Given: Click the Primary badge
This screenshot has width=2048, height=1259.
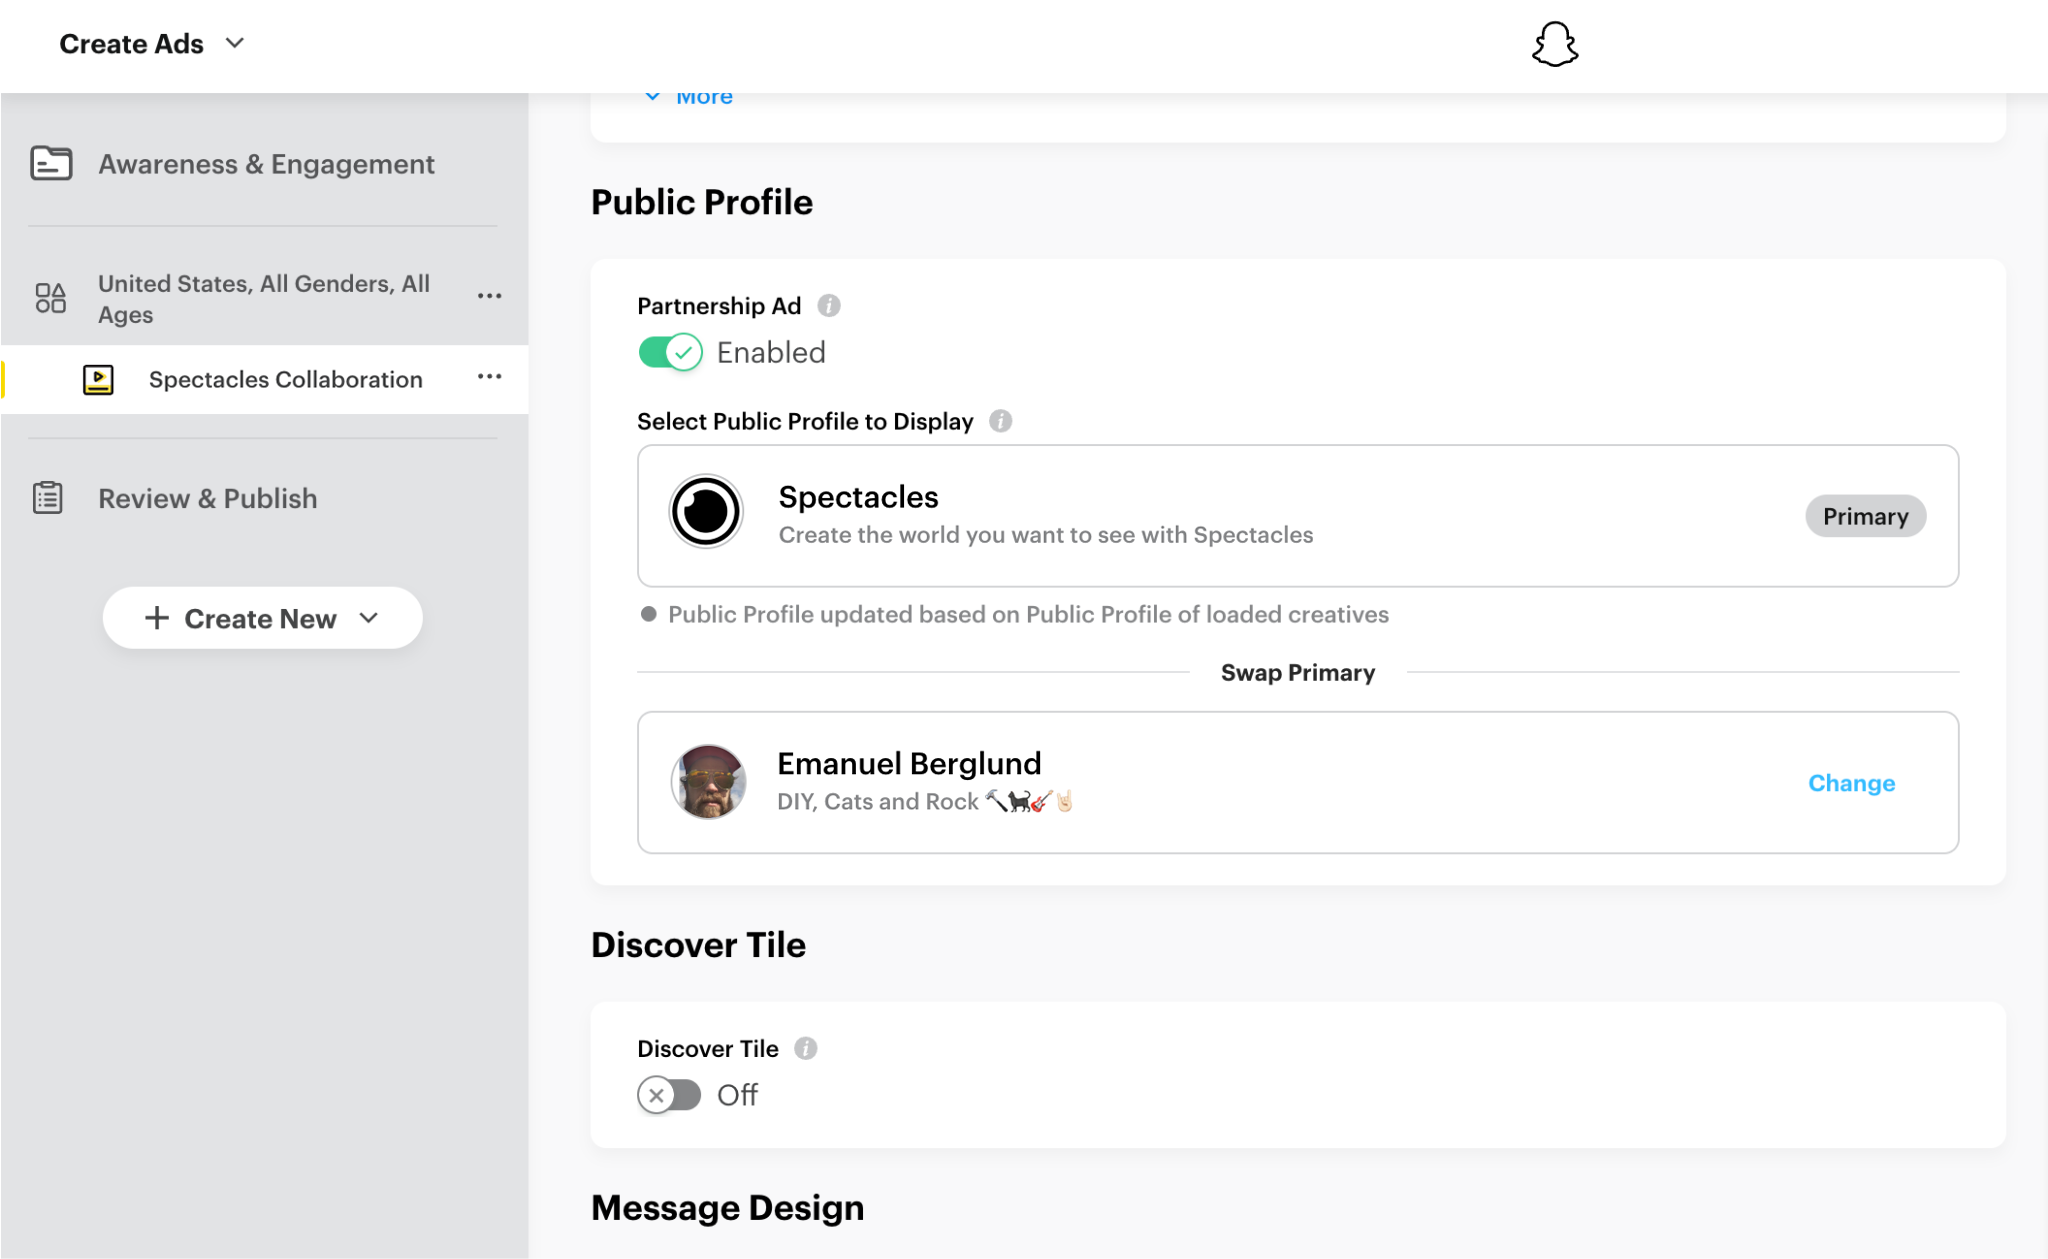Looking at the screenshot, I should point(1865,516).
